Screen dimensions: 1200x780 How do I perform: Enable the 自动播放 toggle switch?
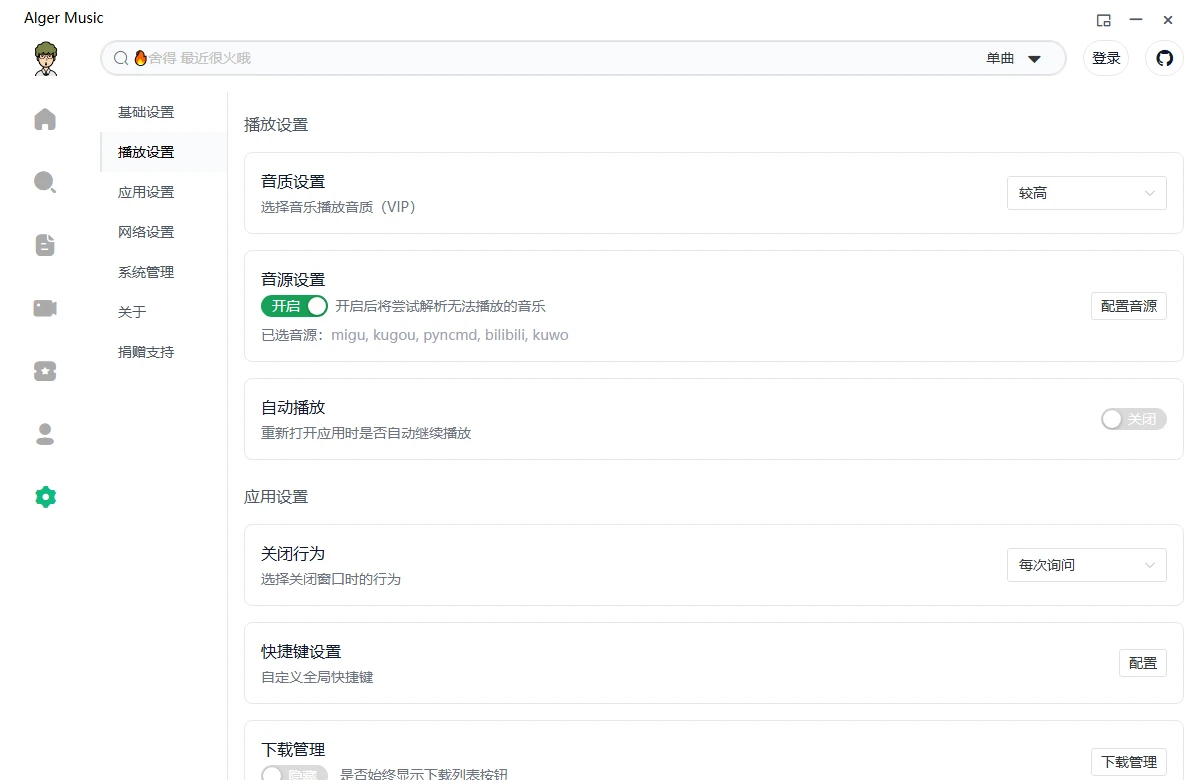[x=1133, y=419]
